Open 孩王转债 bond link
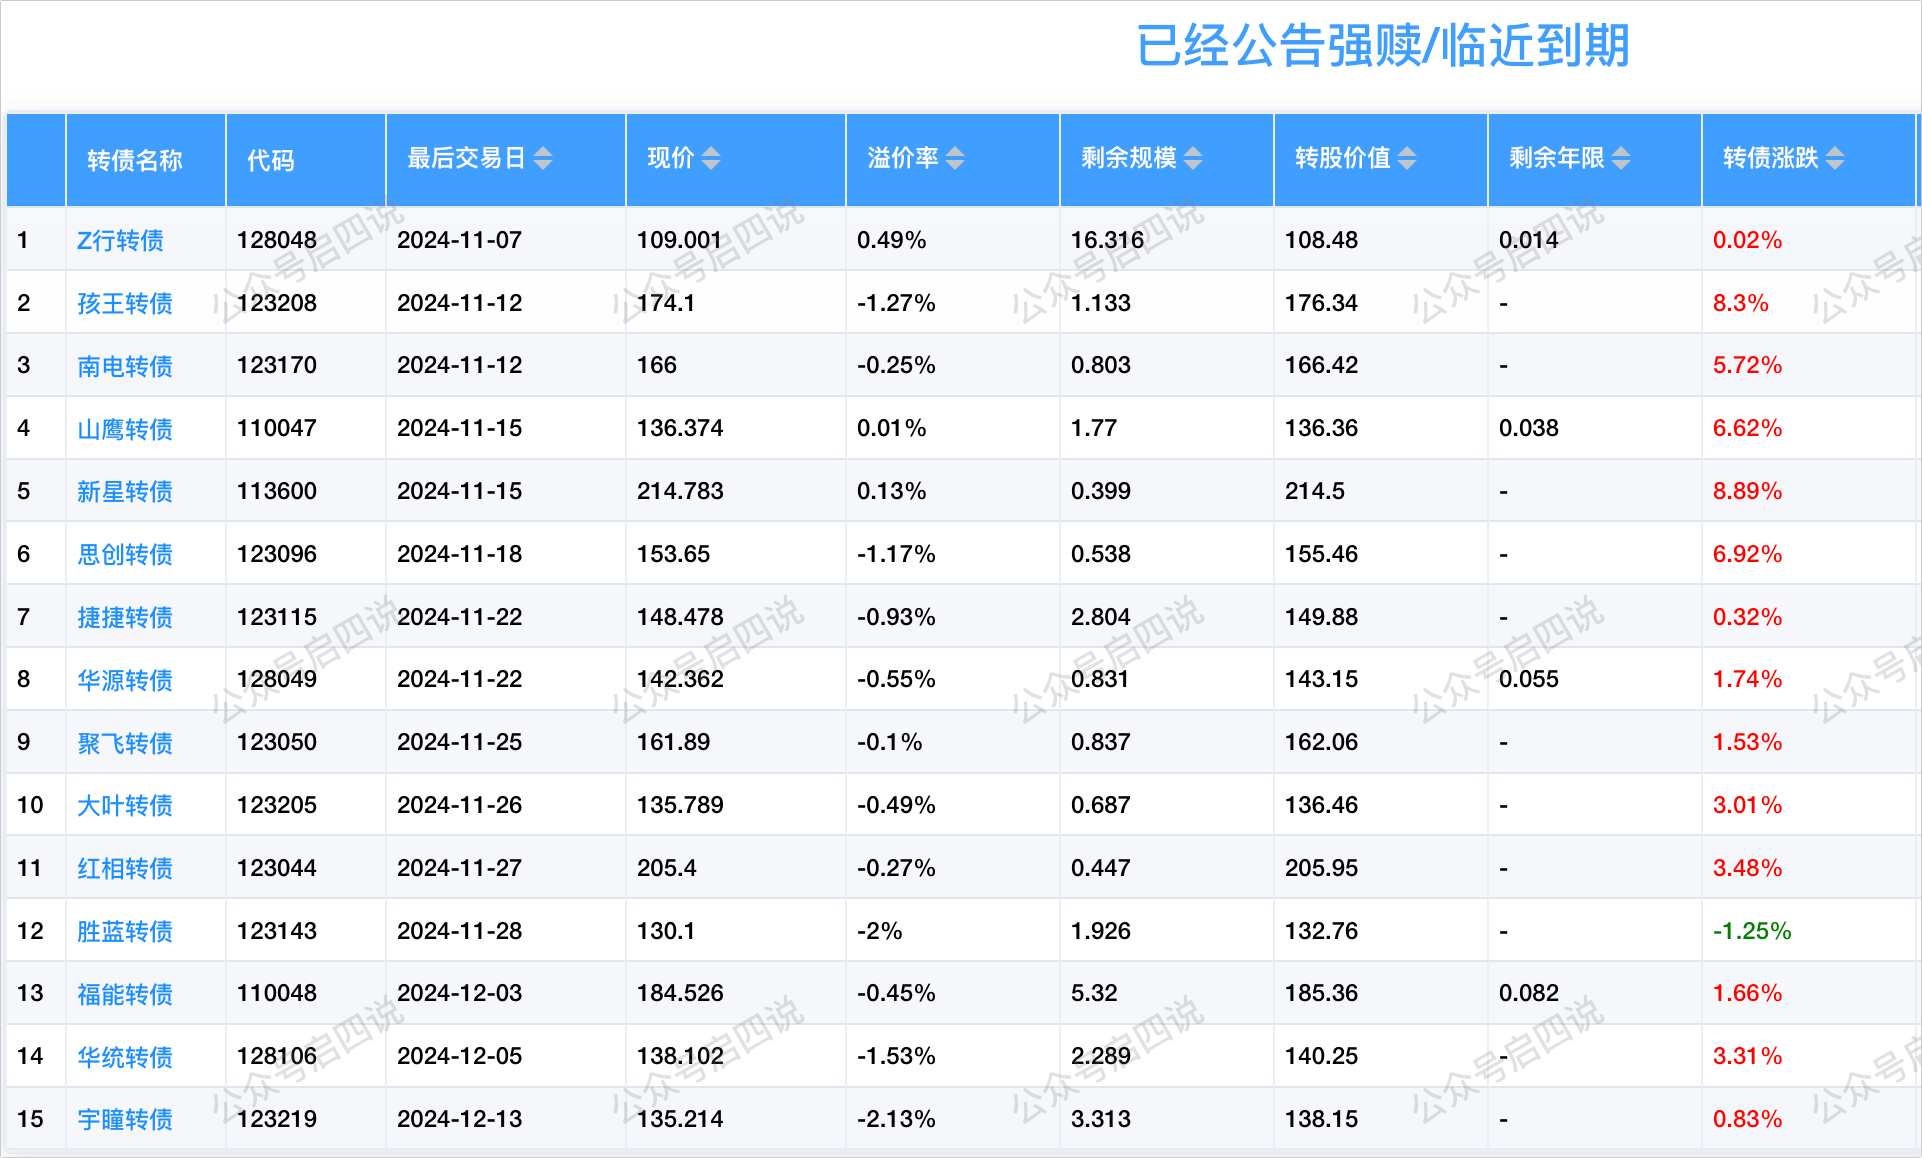 click(125, 303)
